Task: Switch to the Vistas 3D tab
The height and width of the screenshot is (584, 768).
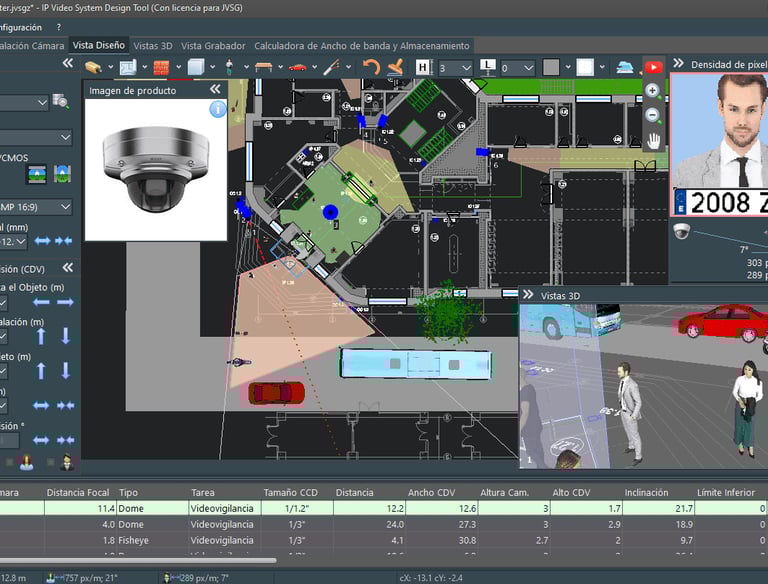Action: tap(153, 45)
